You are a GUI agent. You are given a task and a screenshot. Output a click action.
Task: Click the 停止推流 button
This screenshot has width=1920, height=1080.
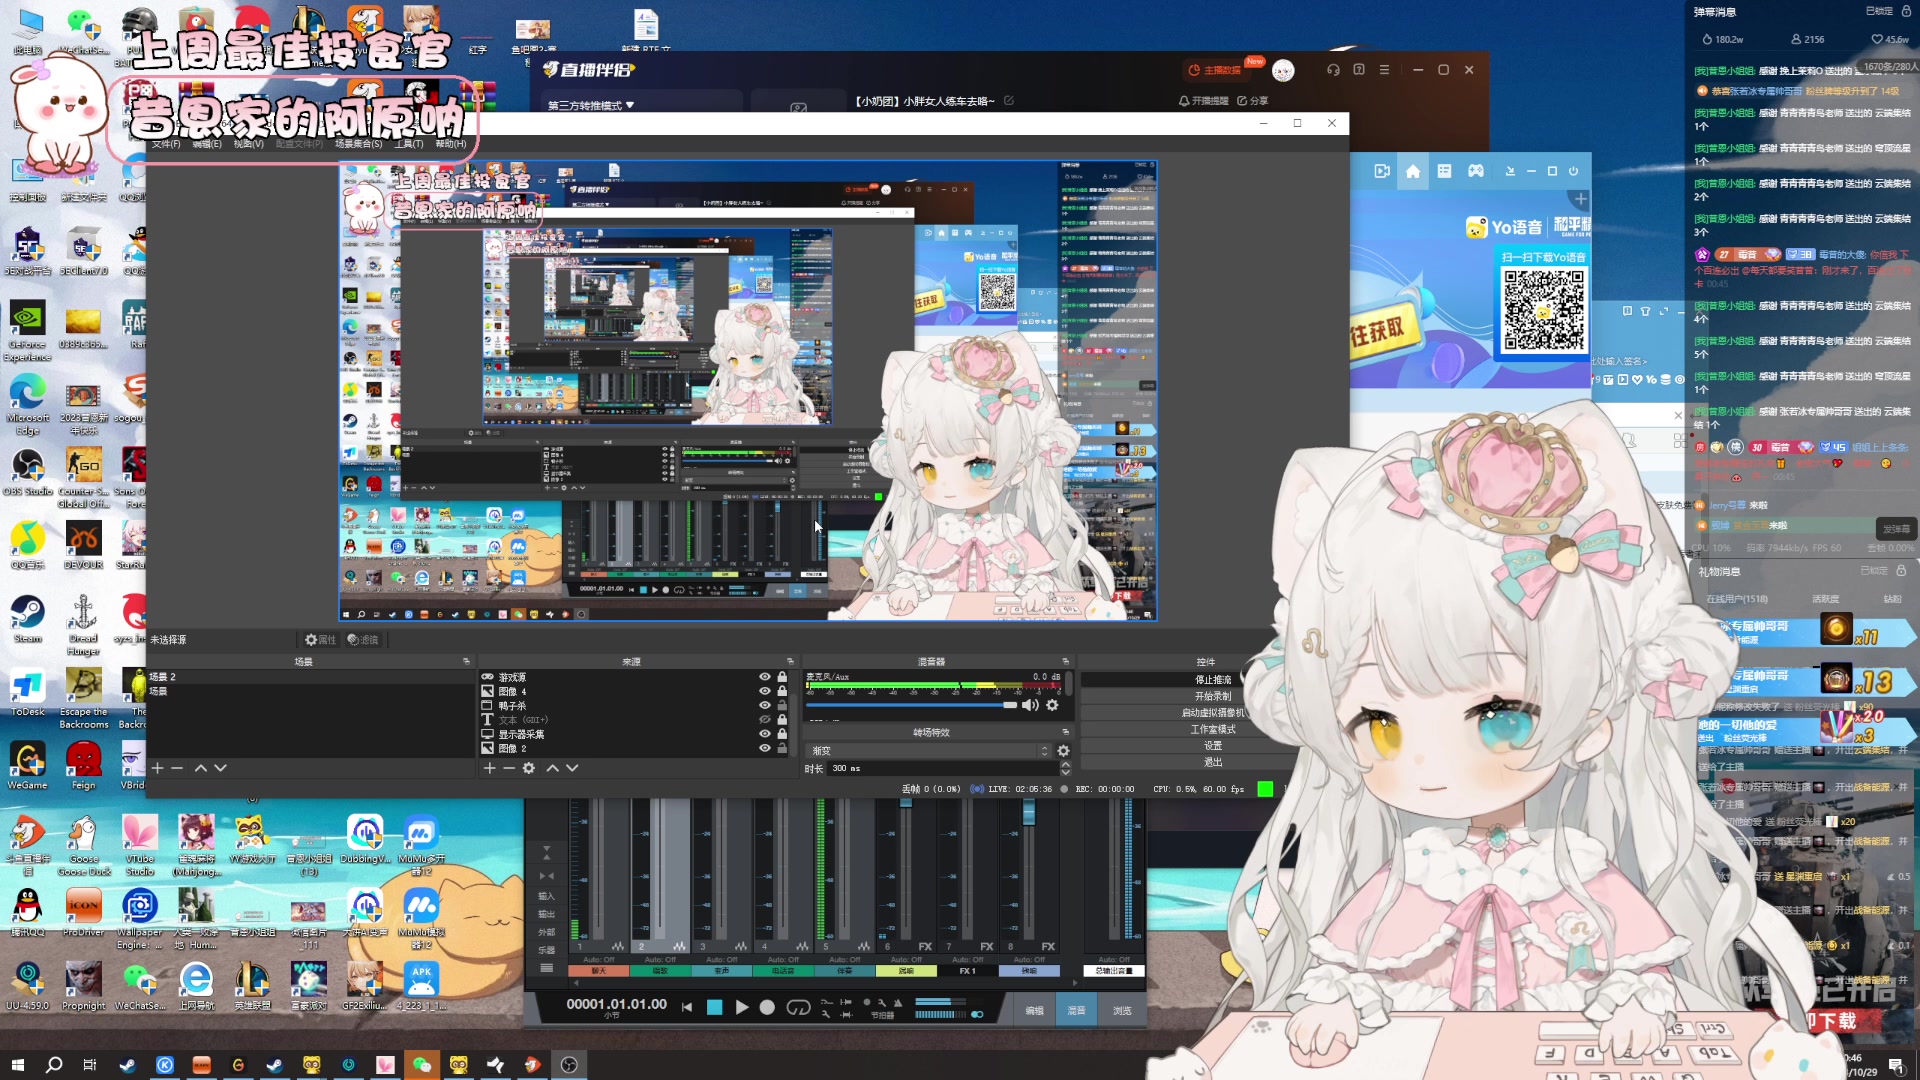(x=1213, y=680)
